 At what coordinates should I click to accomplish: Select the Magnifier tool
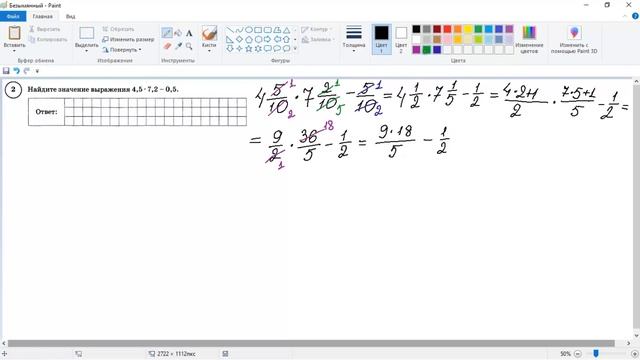(x=189, y=46)
